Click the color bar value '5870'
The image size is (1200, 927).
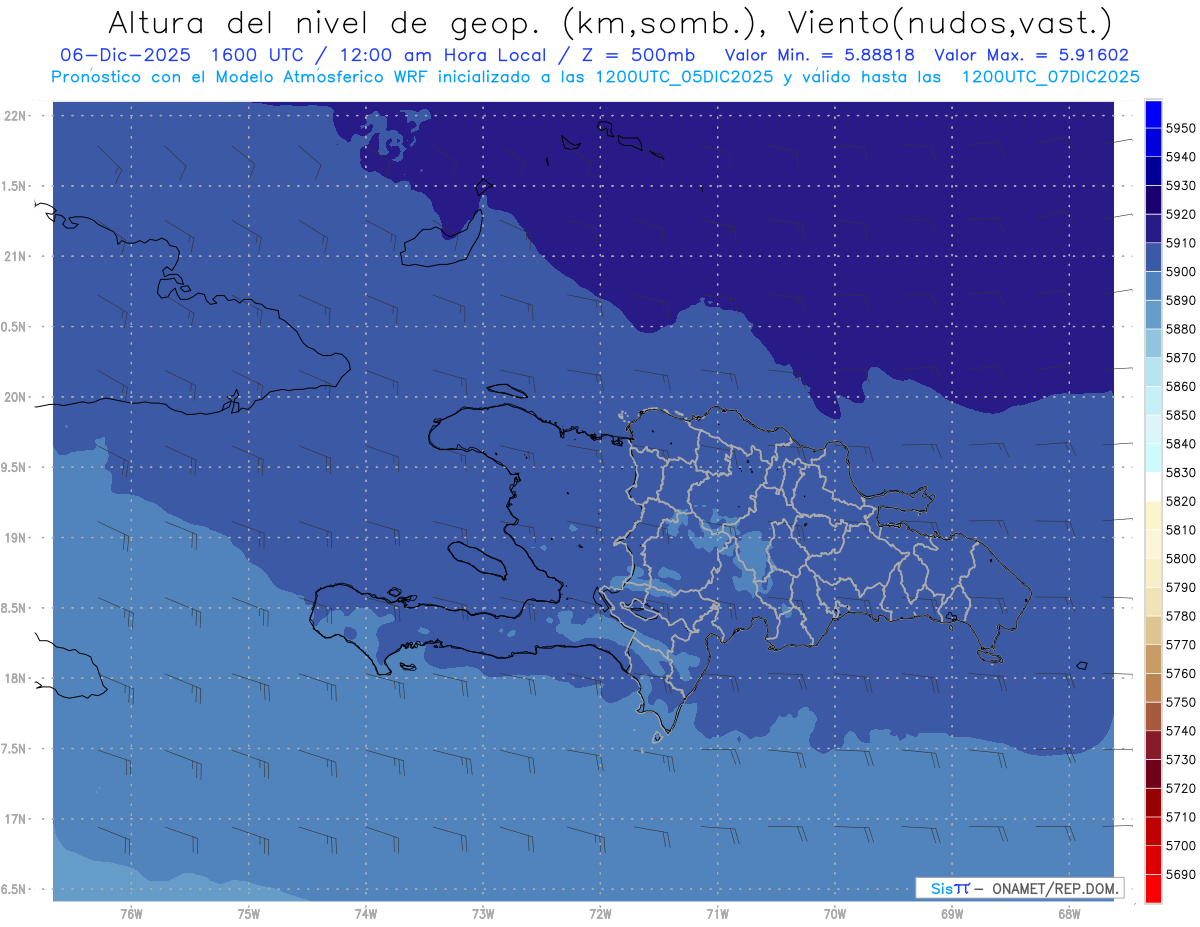pyautogui.click(x=1181, y=358)
